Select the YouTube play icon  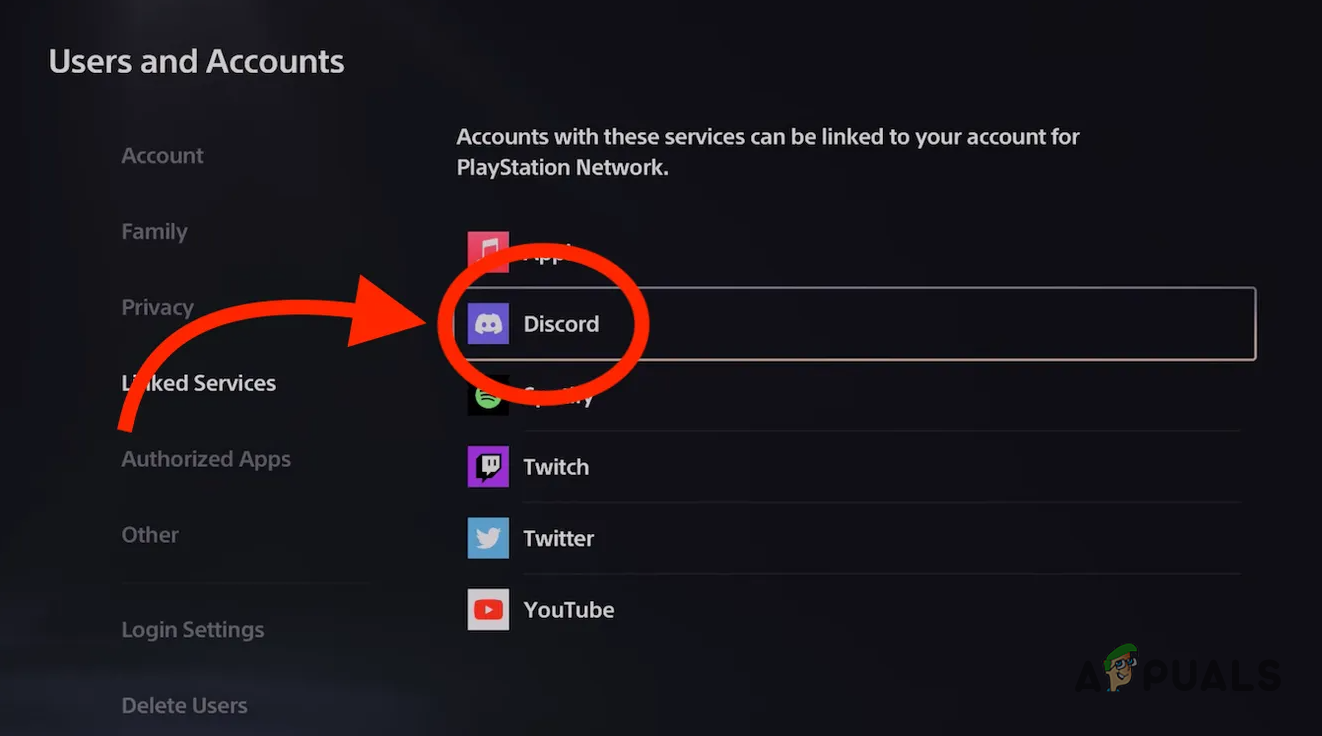[x=487, y=609]
